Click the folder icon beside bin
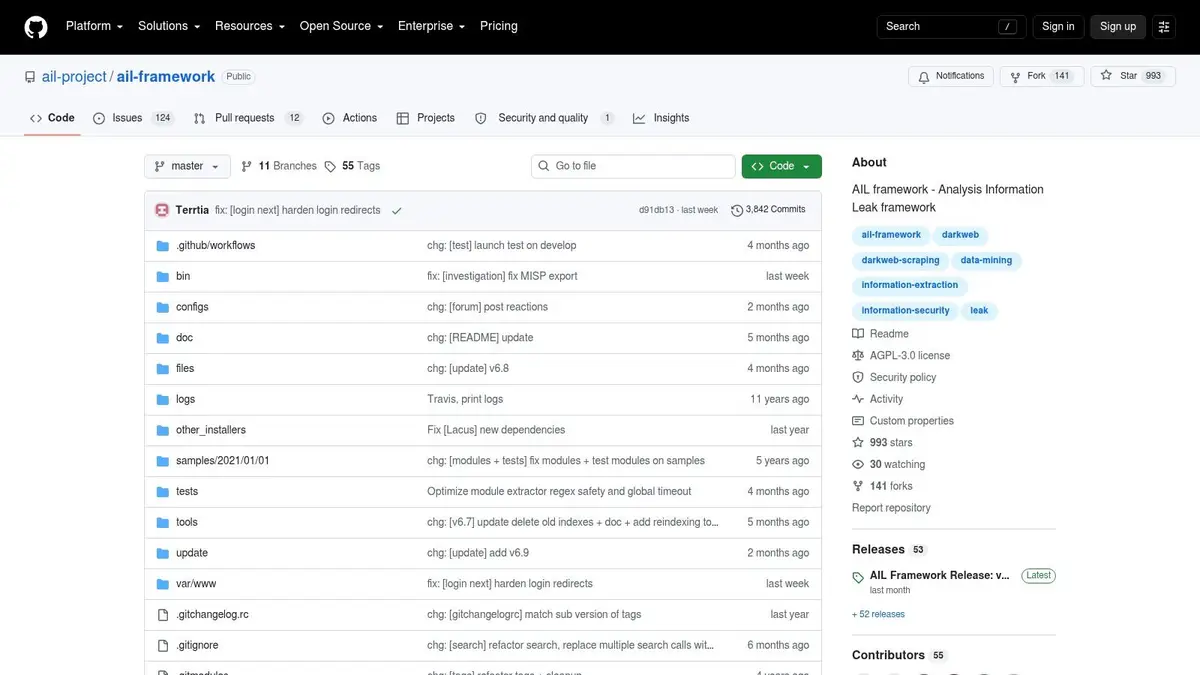This screenshot has height=675, width=1200. tap(163, 276)
